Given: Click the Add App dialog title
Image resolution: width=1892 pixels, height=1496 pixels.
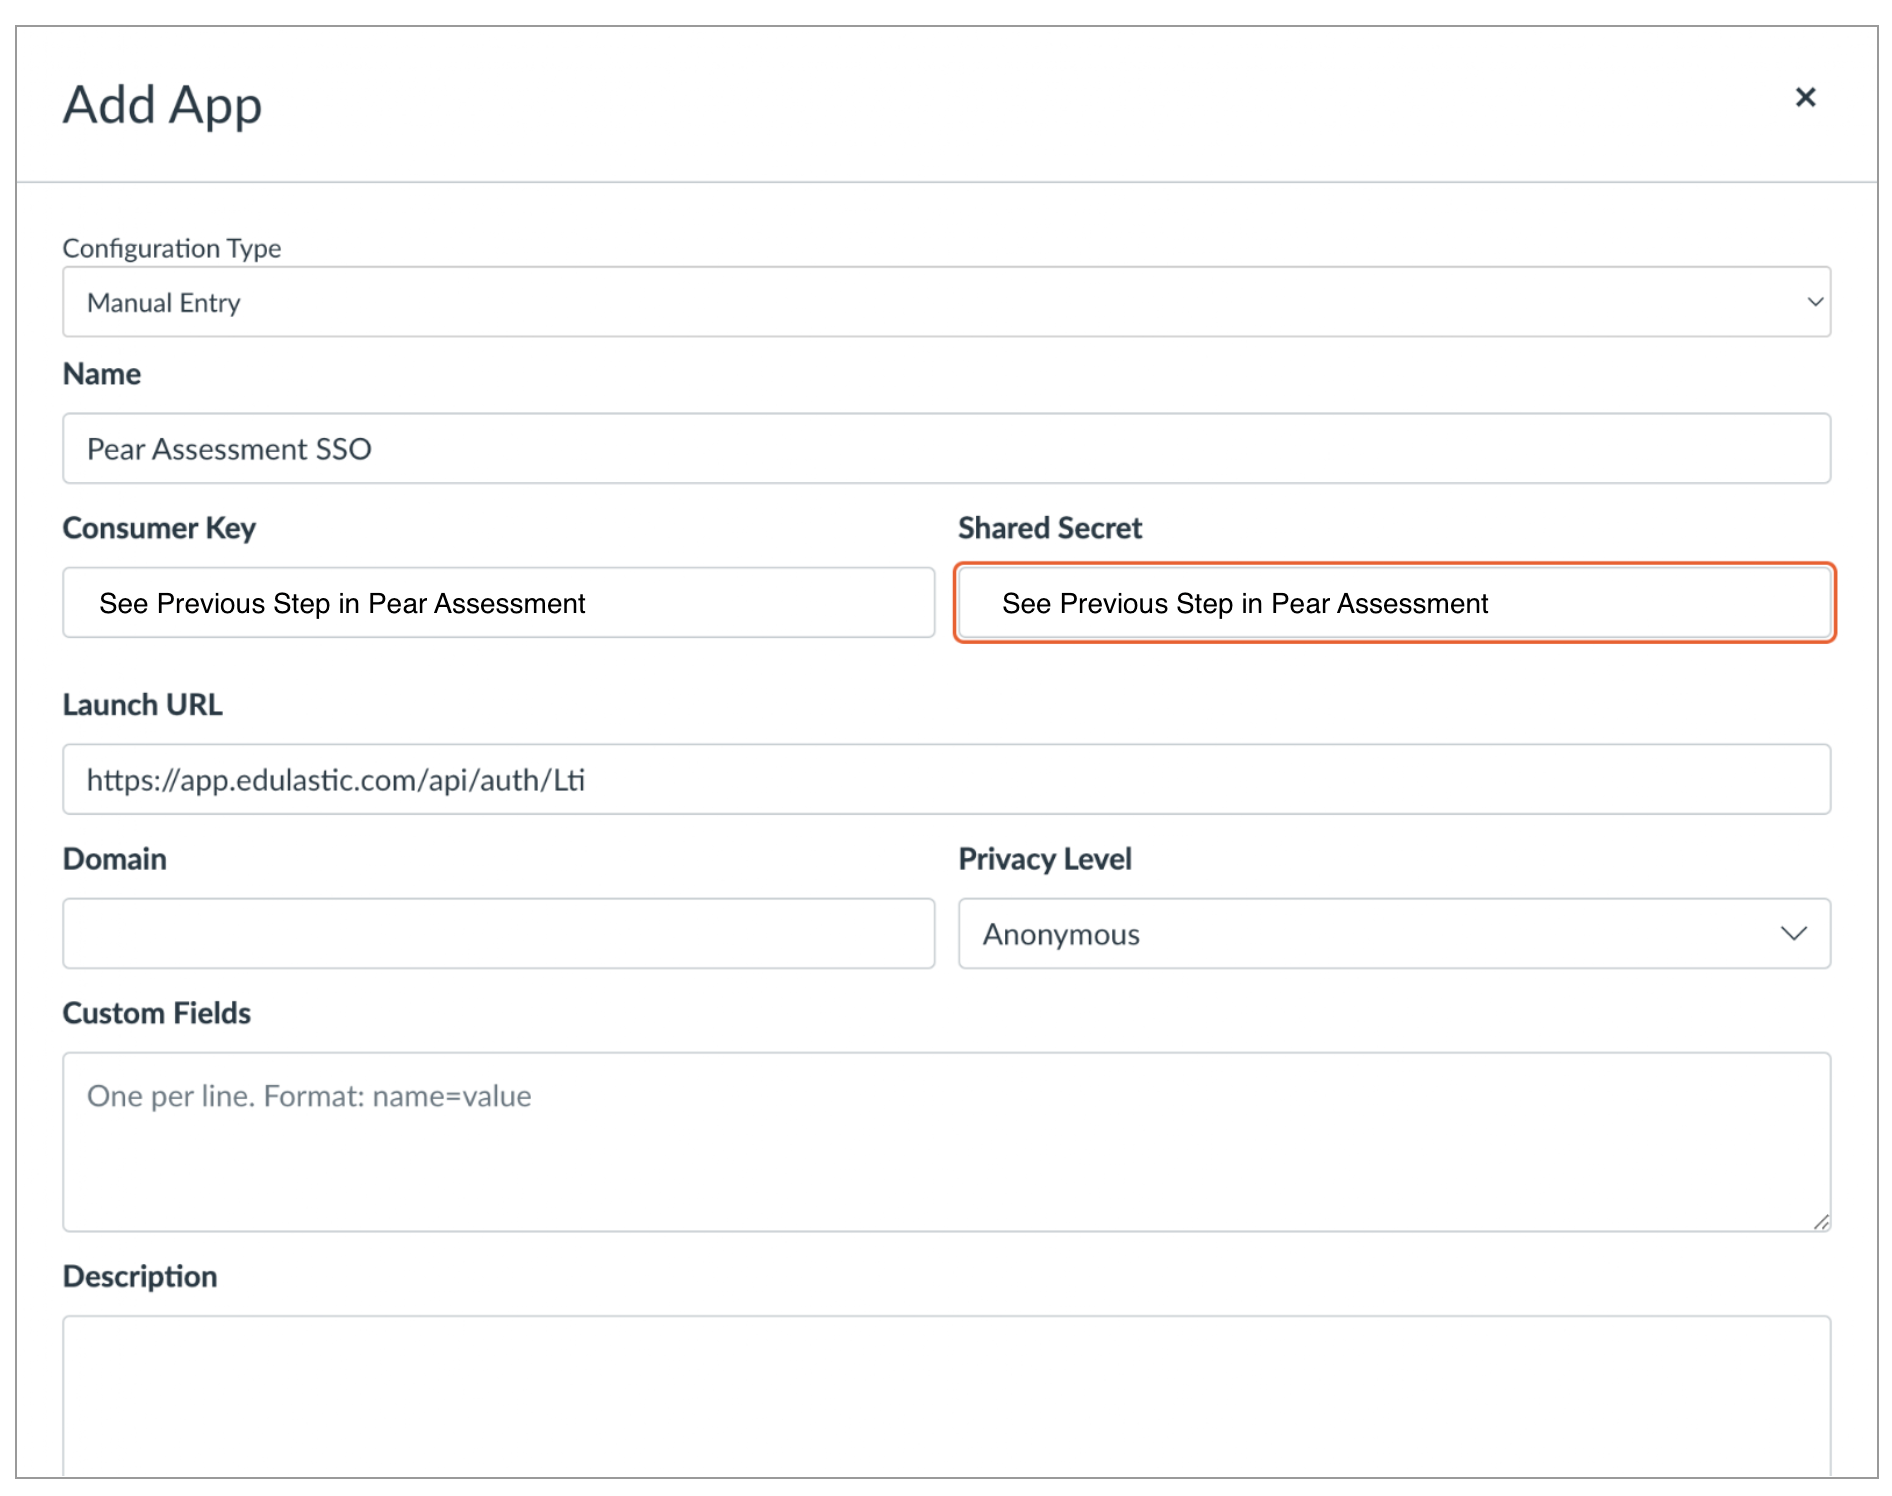Looking at the screenshot, I should pos(162,105).
